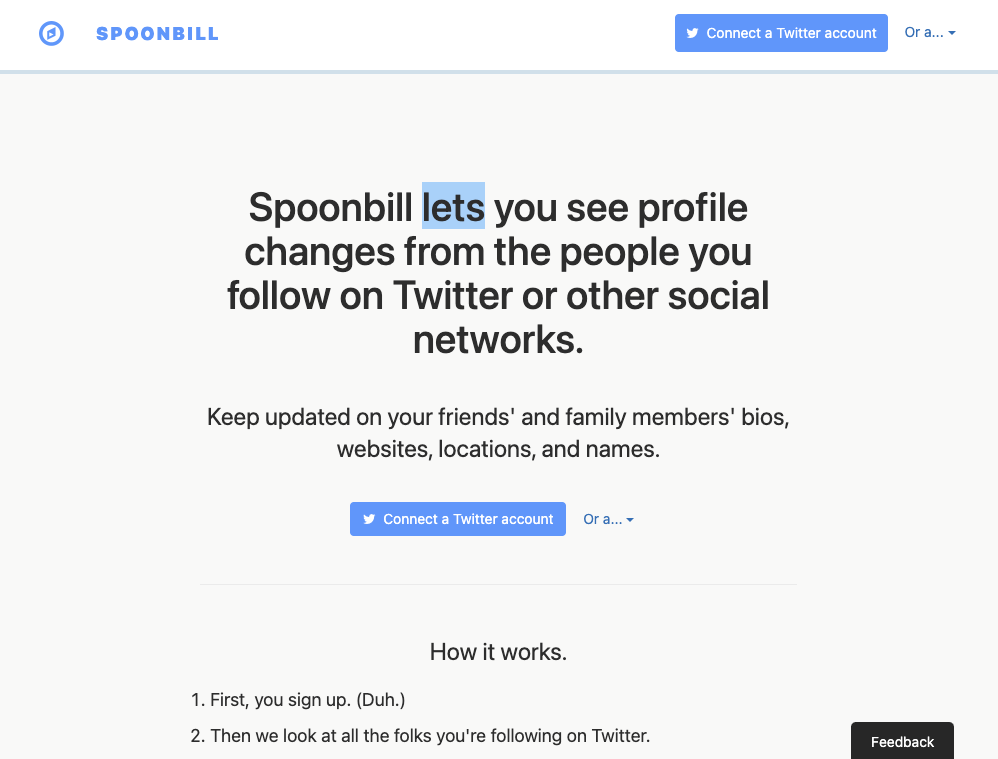This screenshot has height=759, width=998.
Task: Click the SPOONBILL brand name in header
Action: (157, 34)
